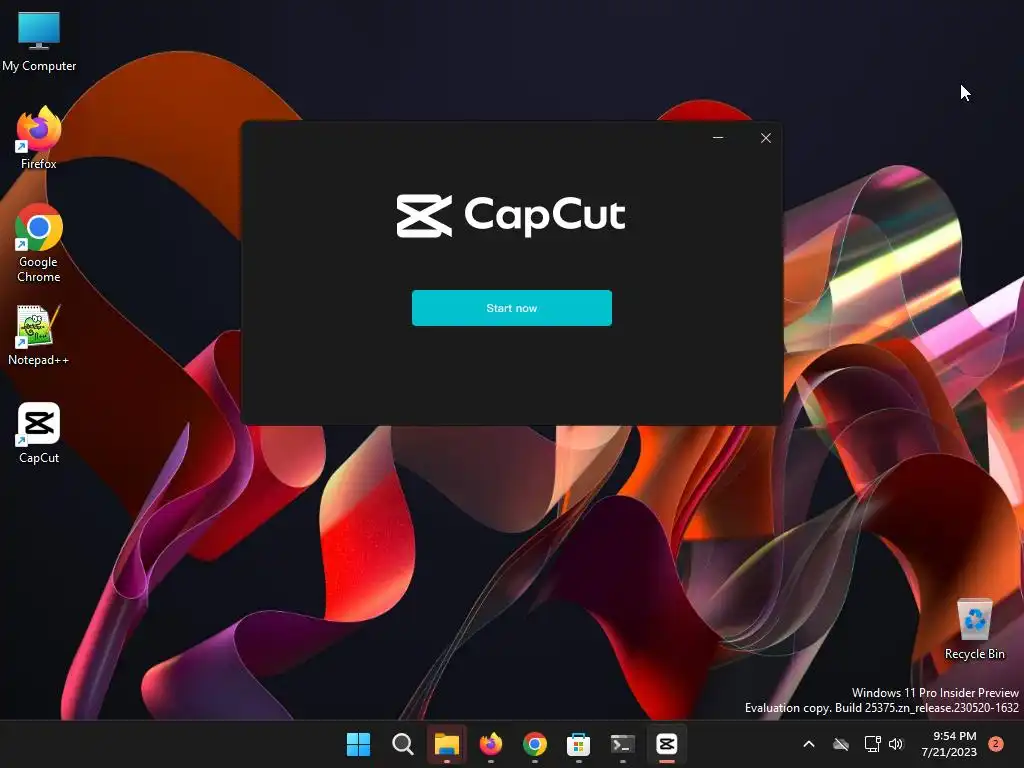This screenshot has width=1024, height=768.
Task: Click the cloud sync tray icon
Action: coord(841,744)
